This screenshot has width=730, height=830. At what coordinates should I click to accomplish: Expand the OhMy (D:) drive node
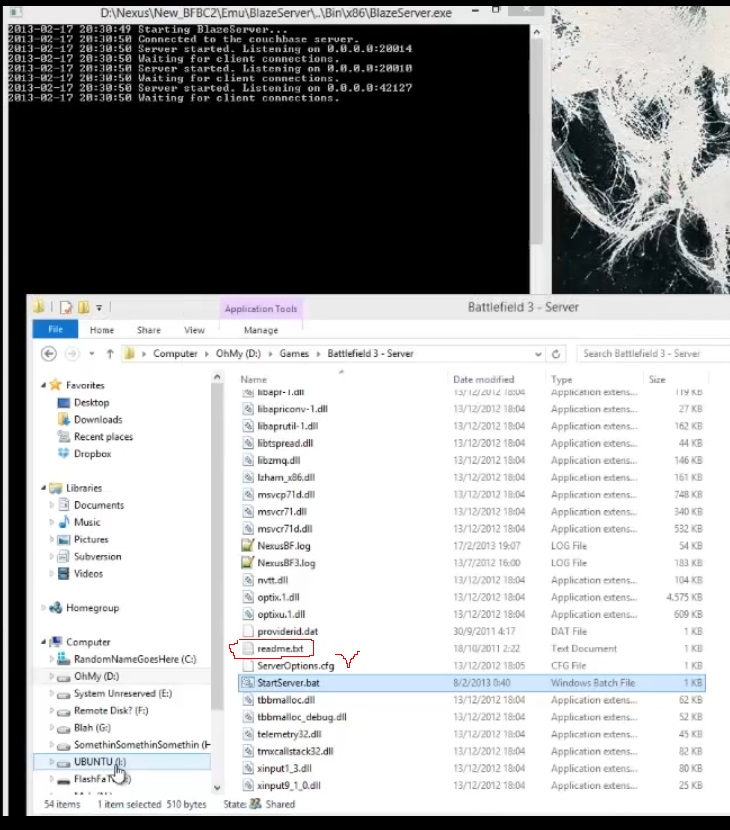pyautogui.click(x=51, y=676)
